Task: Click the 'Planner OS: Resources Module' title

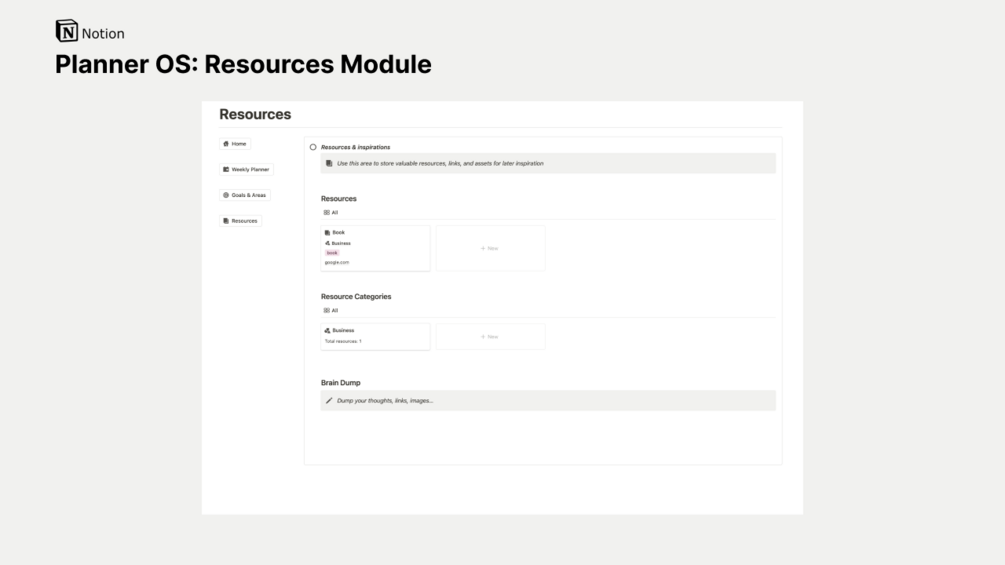Action: 243,64
